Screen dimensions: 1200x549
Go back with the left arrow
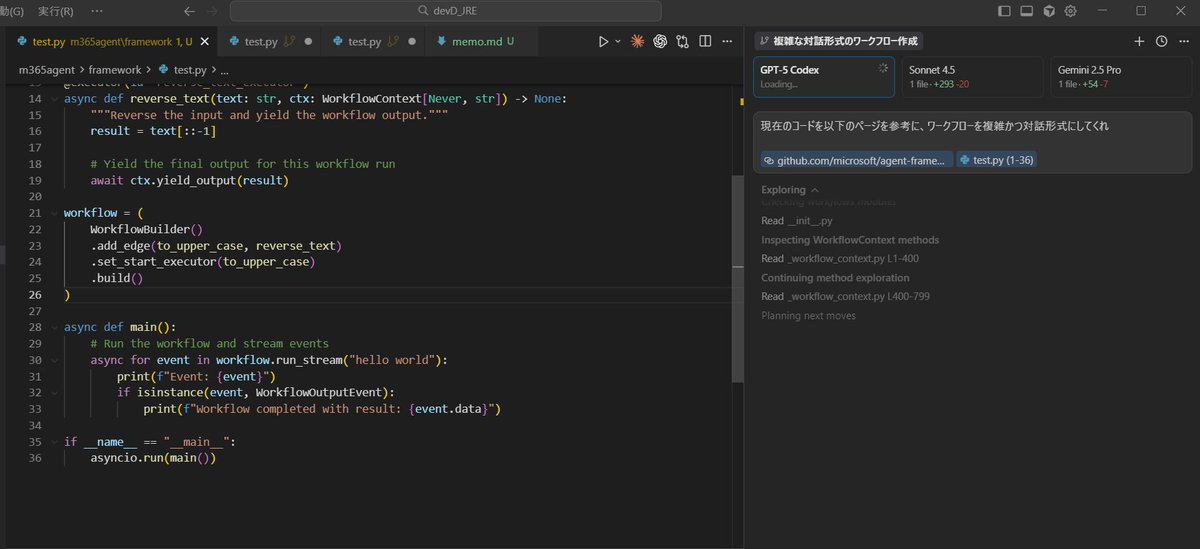coord(190,11)
